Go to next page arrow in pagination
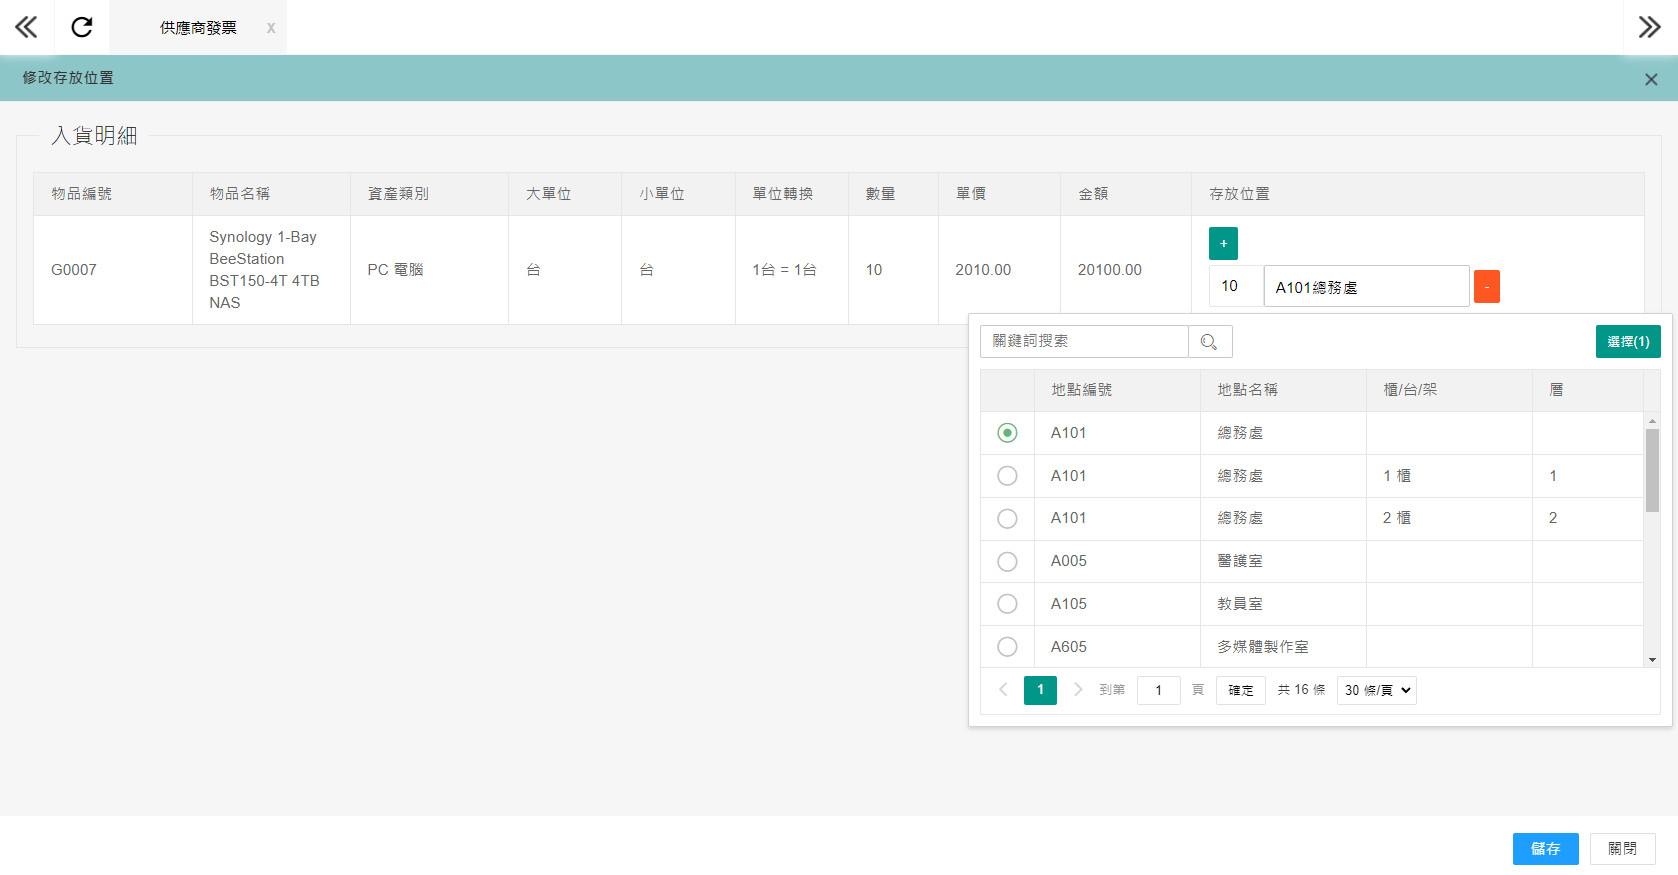Screen dimensions: 1678x875 [1078, 690]
